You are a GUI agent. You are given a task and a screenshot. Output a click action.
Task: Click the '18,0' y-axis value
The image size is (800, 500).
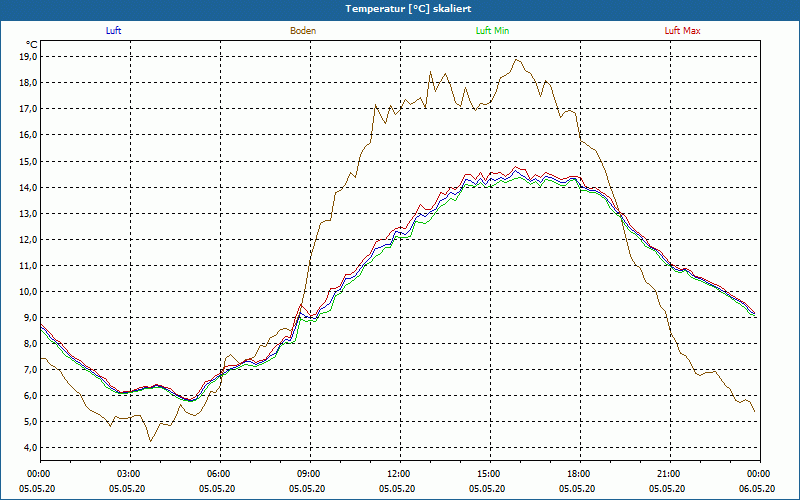tap(29, 83)
